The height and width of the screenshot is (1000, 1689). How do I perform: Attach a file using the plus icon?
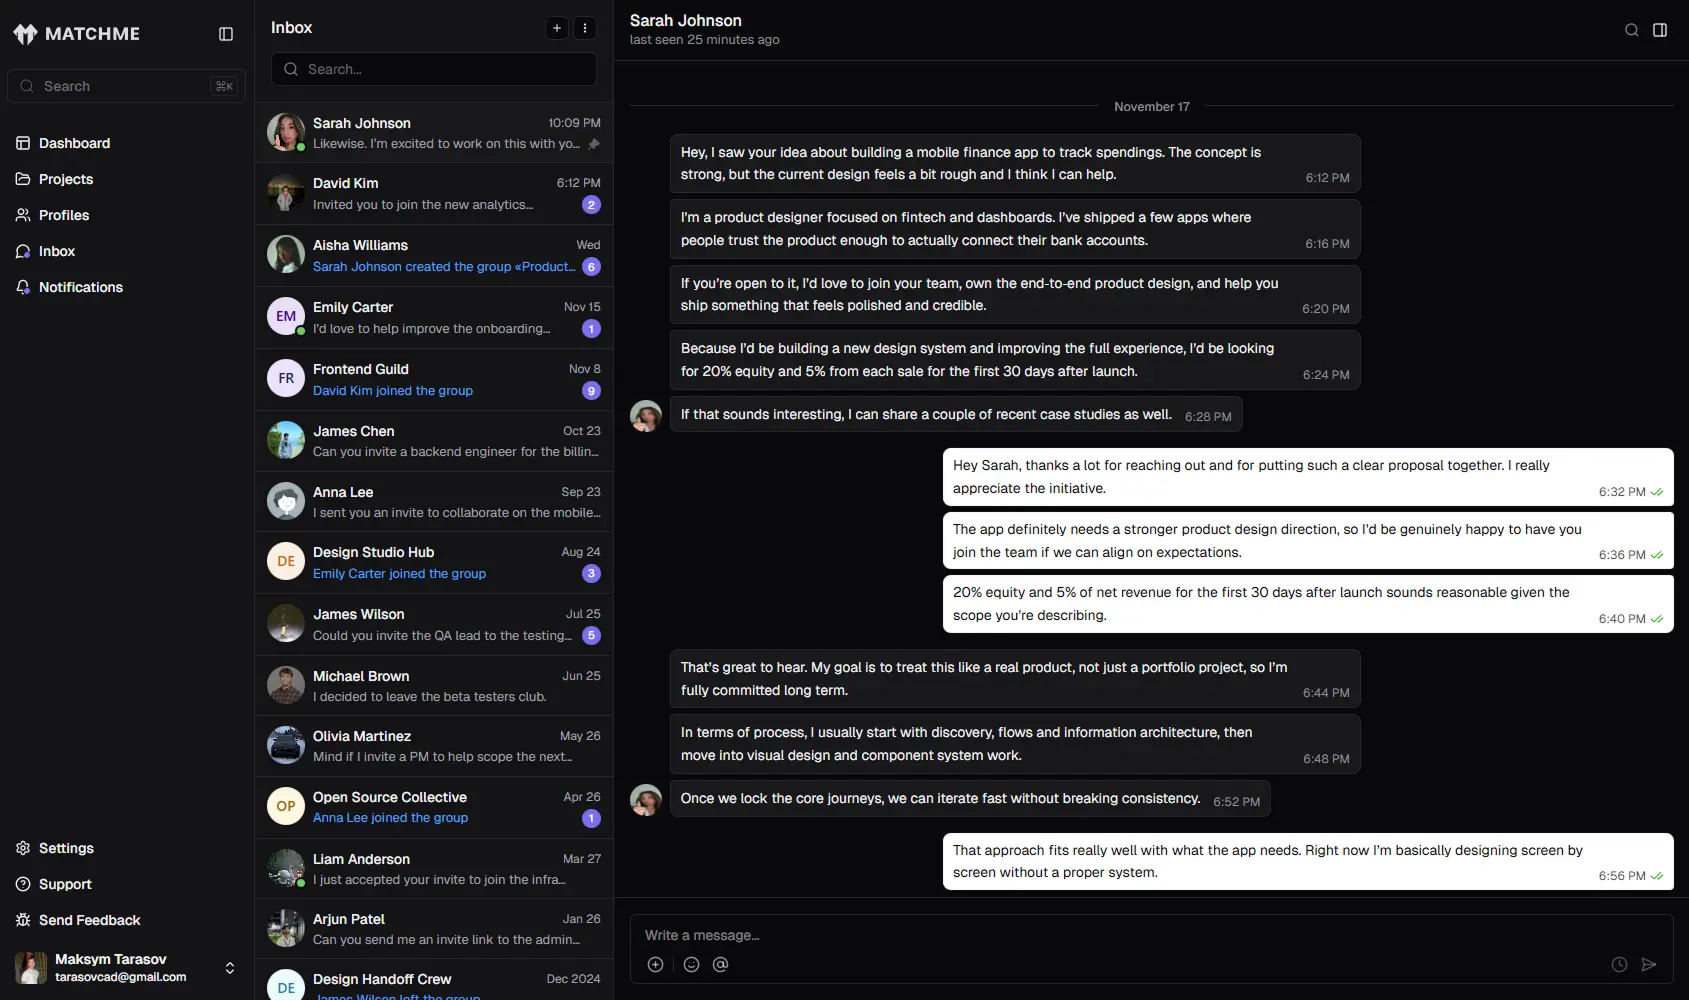point(656,964)
